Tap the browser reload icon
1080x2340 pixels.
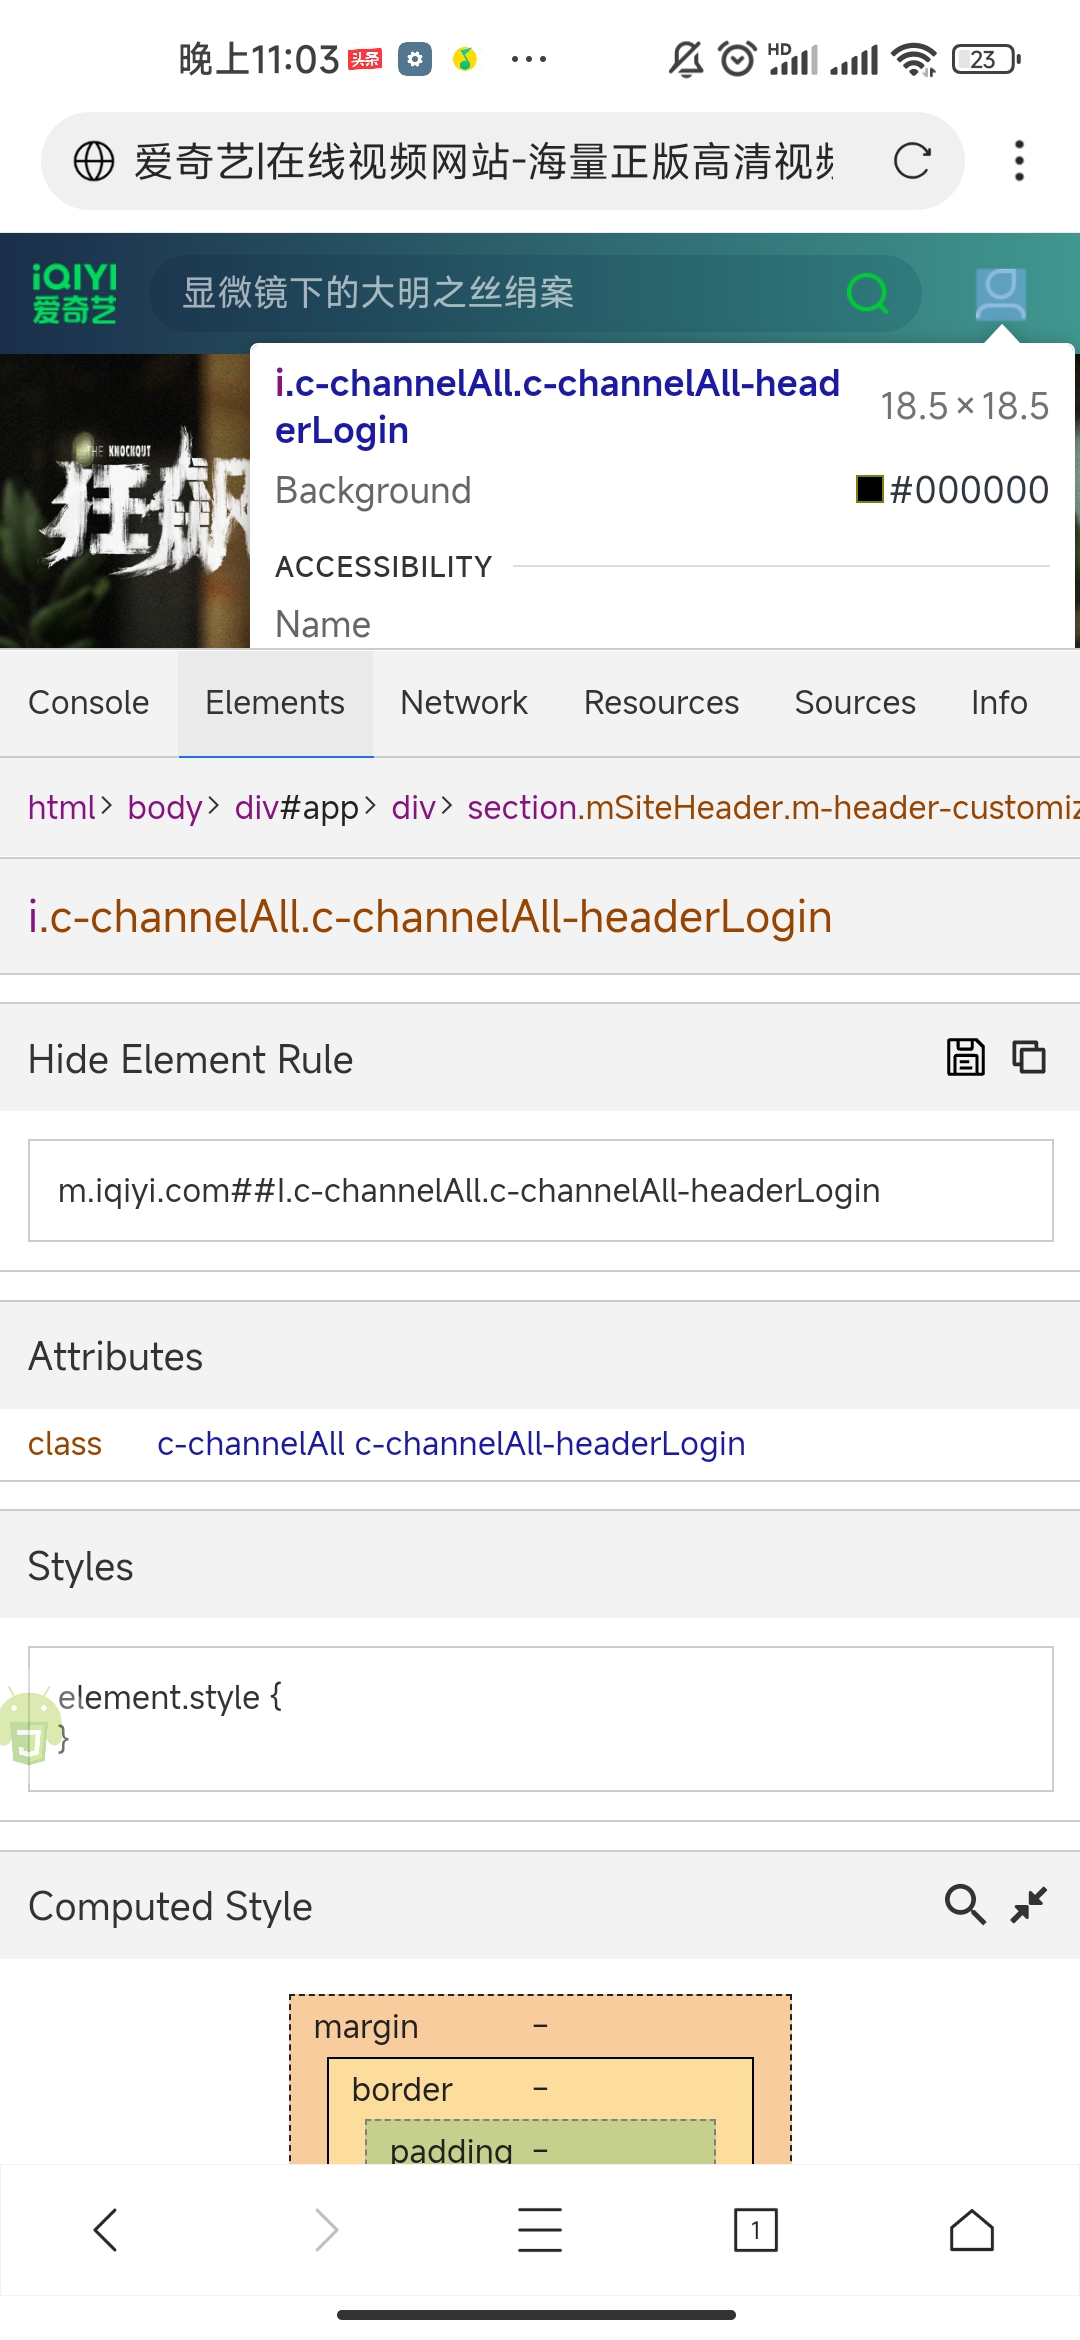tap(911, 161)
